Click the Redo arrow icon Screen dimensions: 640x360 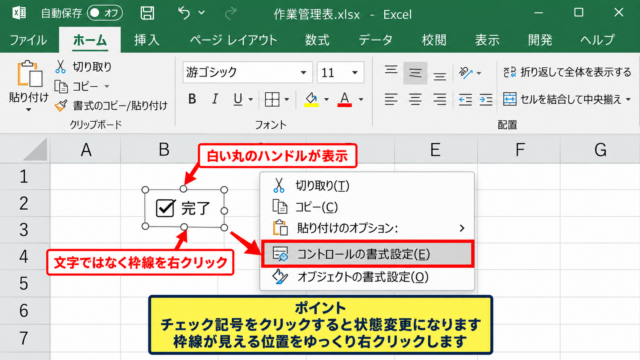[x=231, y=13]
